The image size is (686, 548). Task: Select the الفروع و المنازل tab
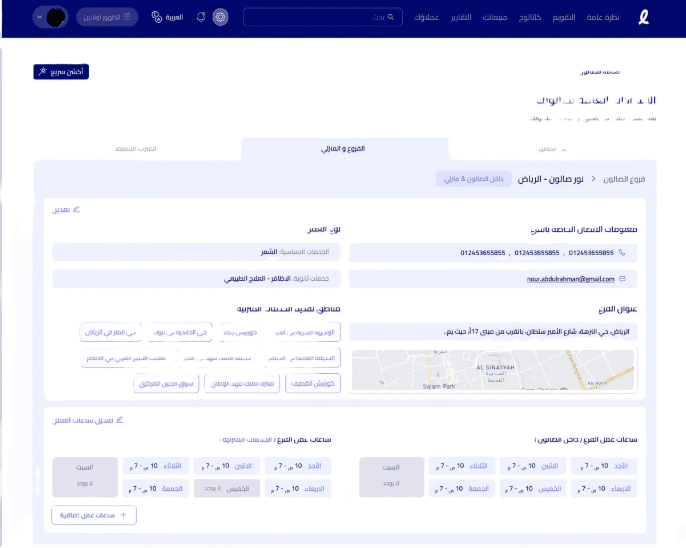[344, 149]
